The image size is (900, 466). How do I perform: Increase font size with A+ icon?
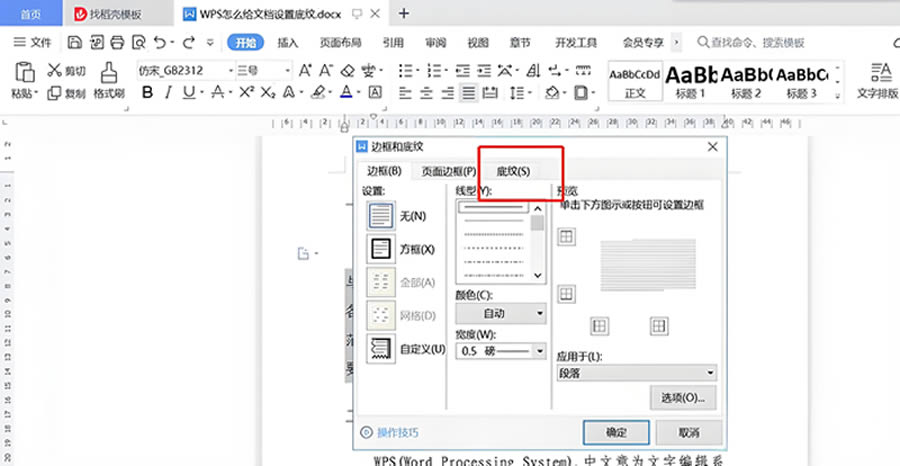click(305, 71)
